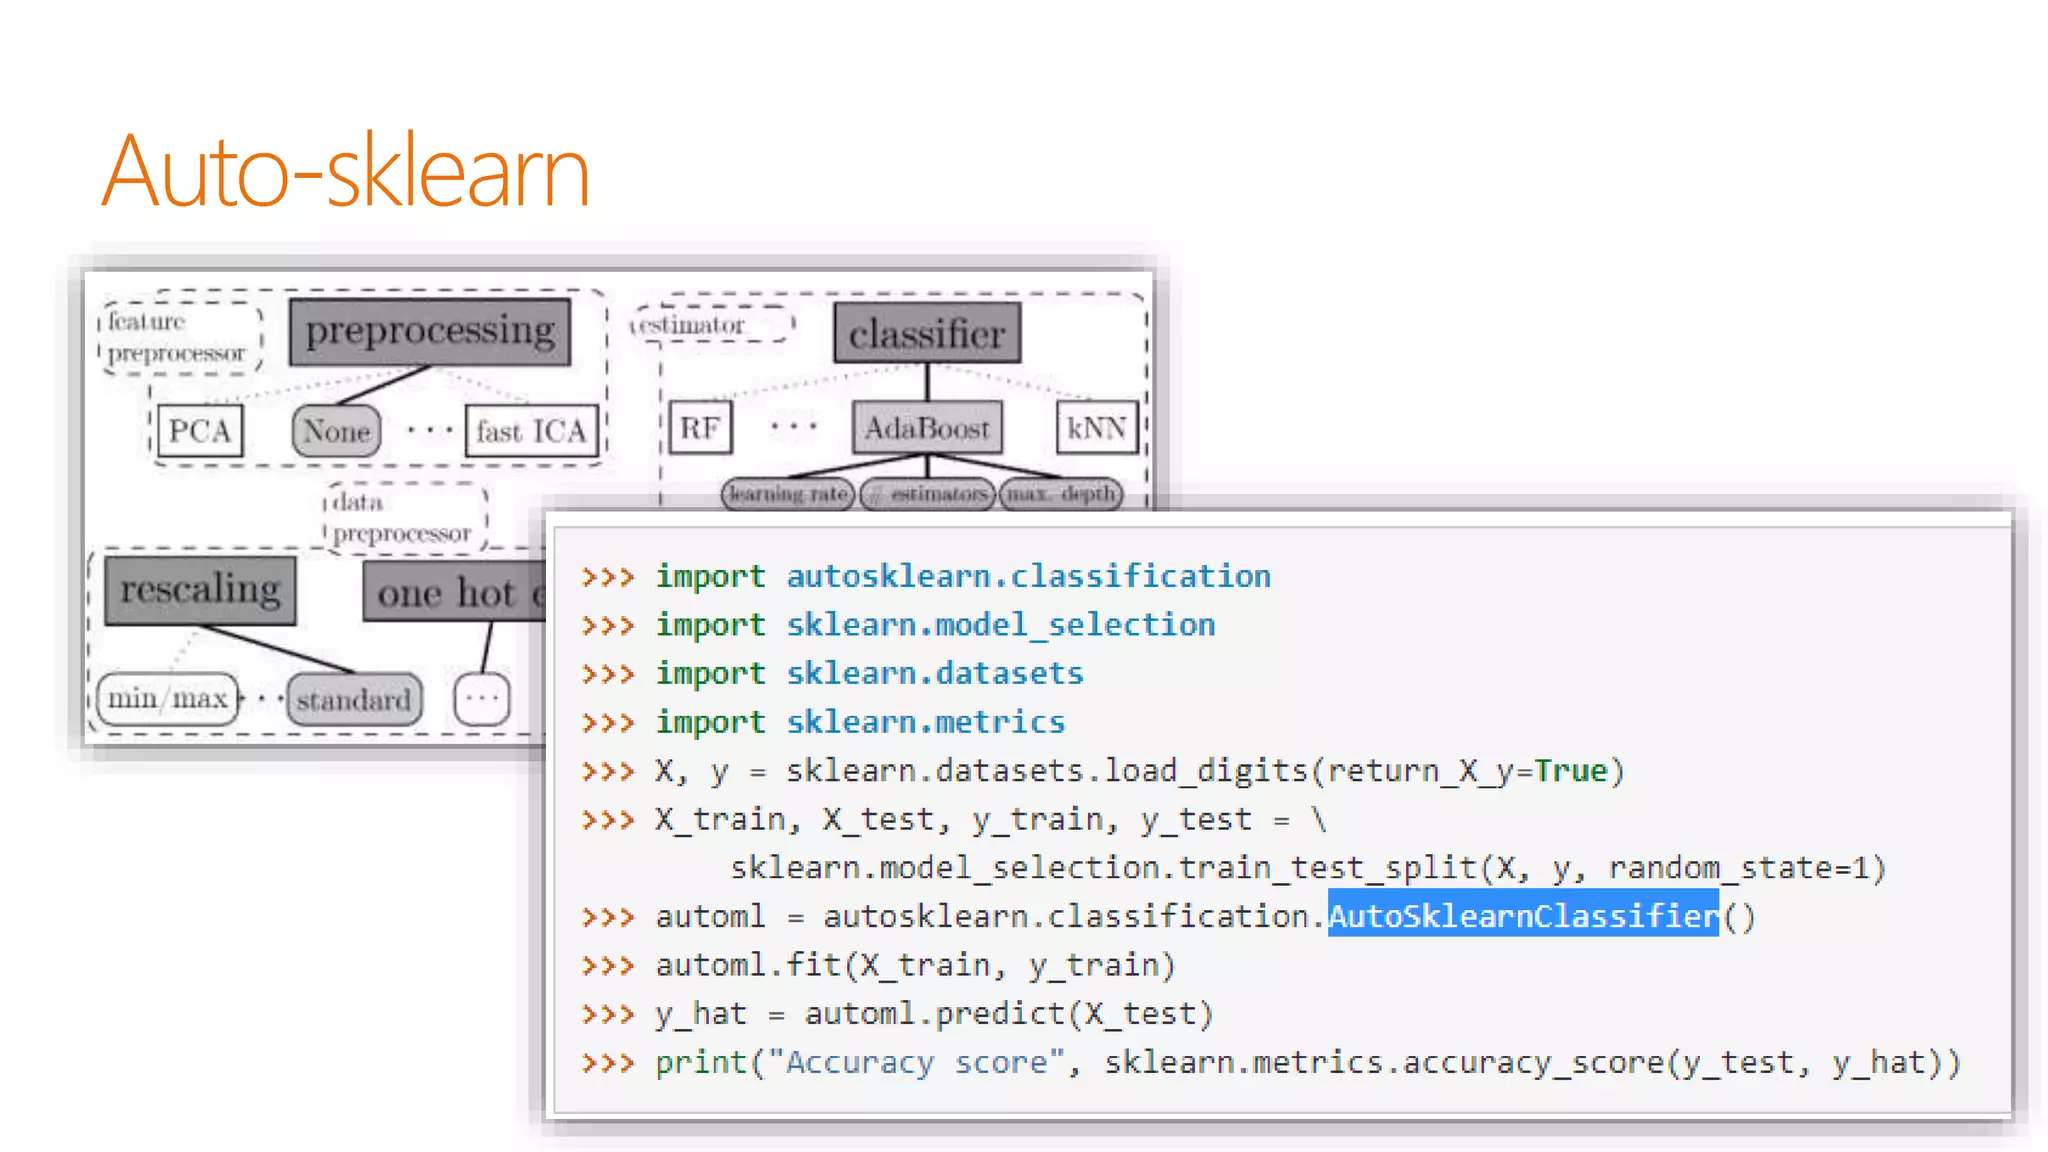Select the min/max rescaling node
The width and height of the screenshot is (2048, 1152).
click(x=168, y=698)
